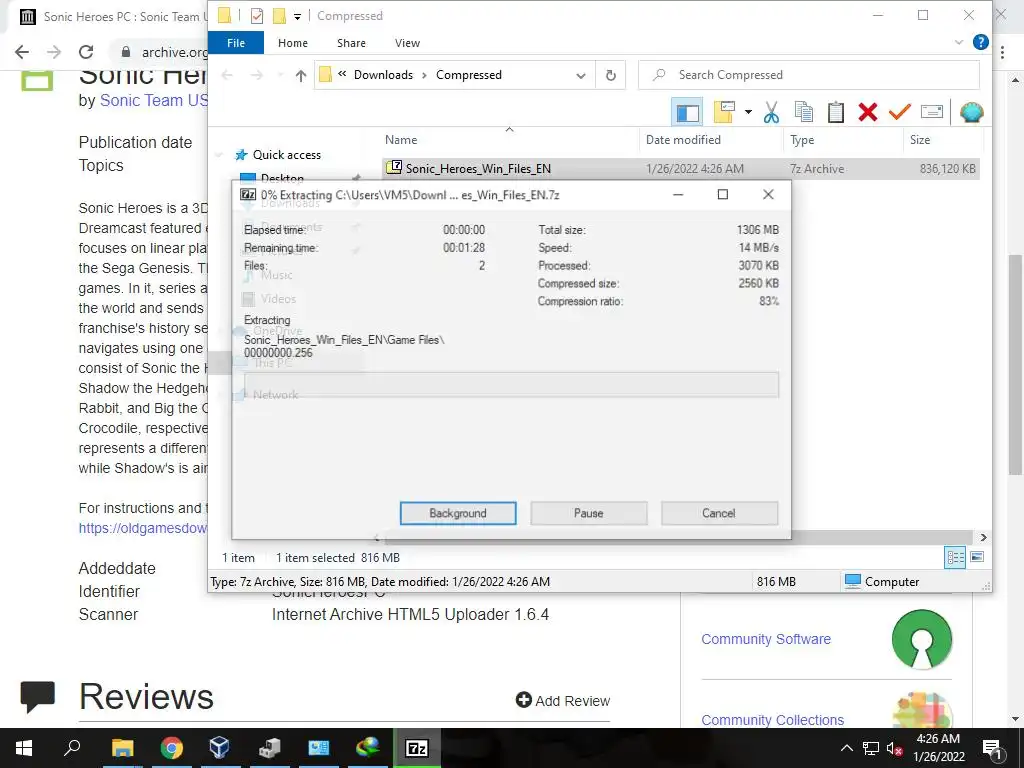Switch to Details view icon in status bar
Image resolution: width=1024 pixels, height=768 pixels.
(x=955, y=557)
